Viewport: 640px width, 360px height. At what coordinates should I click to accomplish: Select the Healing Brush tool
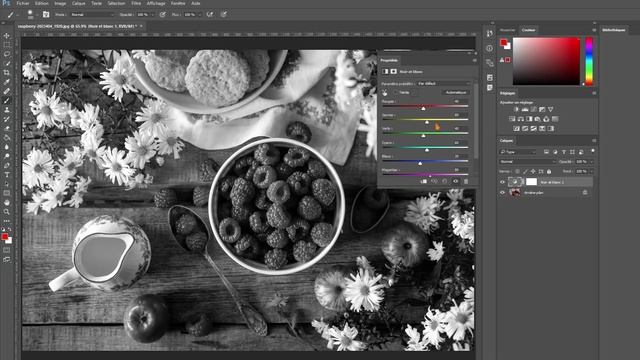click(7, 91)
